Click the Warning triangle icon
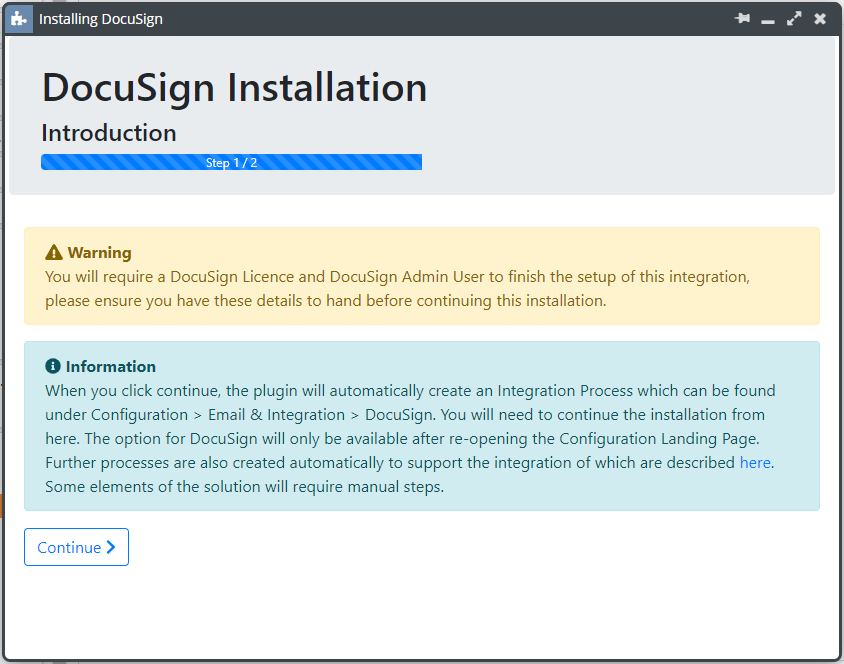Image resolution: width=844 pixels, height=664 pixels. (x=54, y=252)
